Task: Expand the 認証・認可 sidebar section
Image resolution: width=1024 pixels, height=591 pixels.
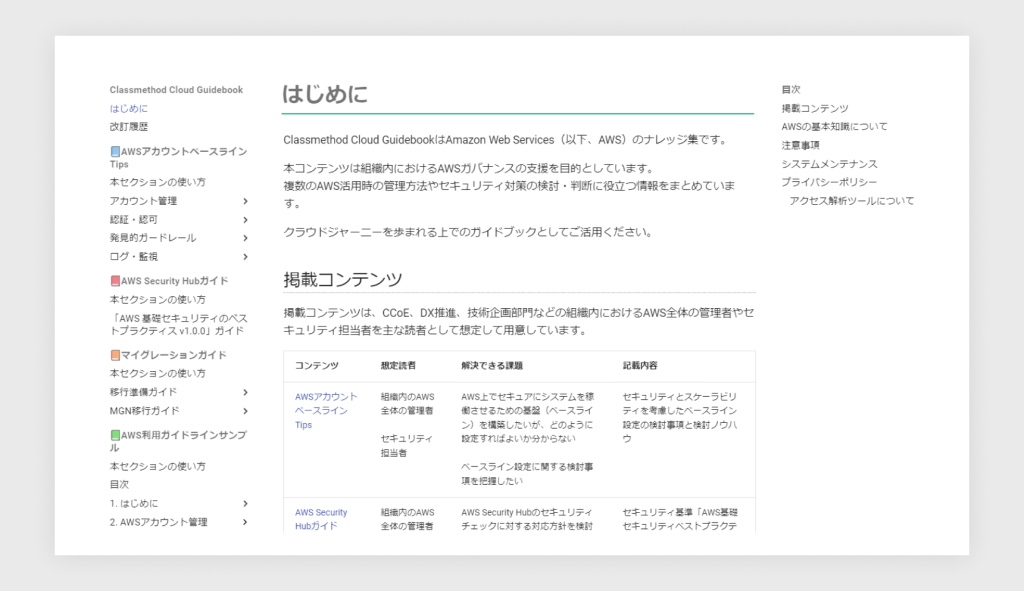Action: [x=245, y=219]
